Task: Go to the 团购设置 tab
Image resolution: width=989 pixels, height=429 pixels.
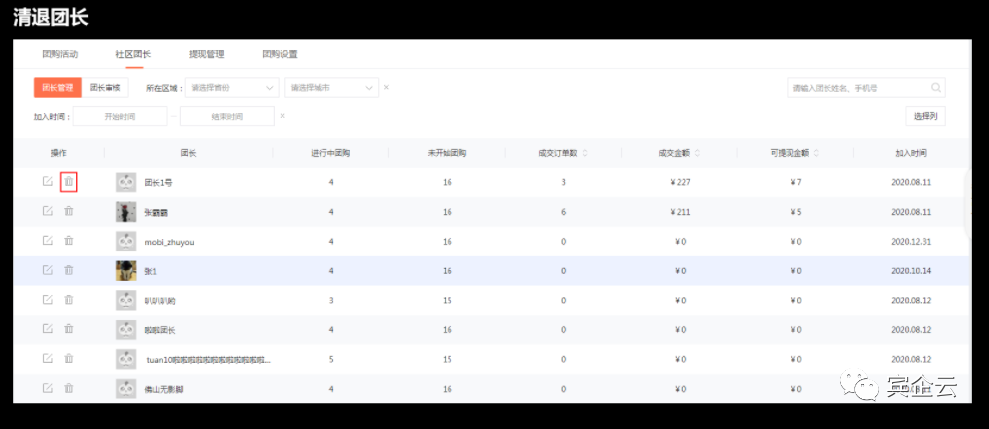Action: (x=280, y=54)
